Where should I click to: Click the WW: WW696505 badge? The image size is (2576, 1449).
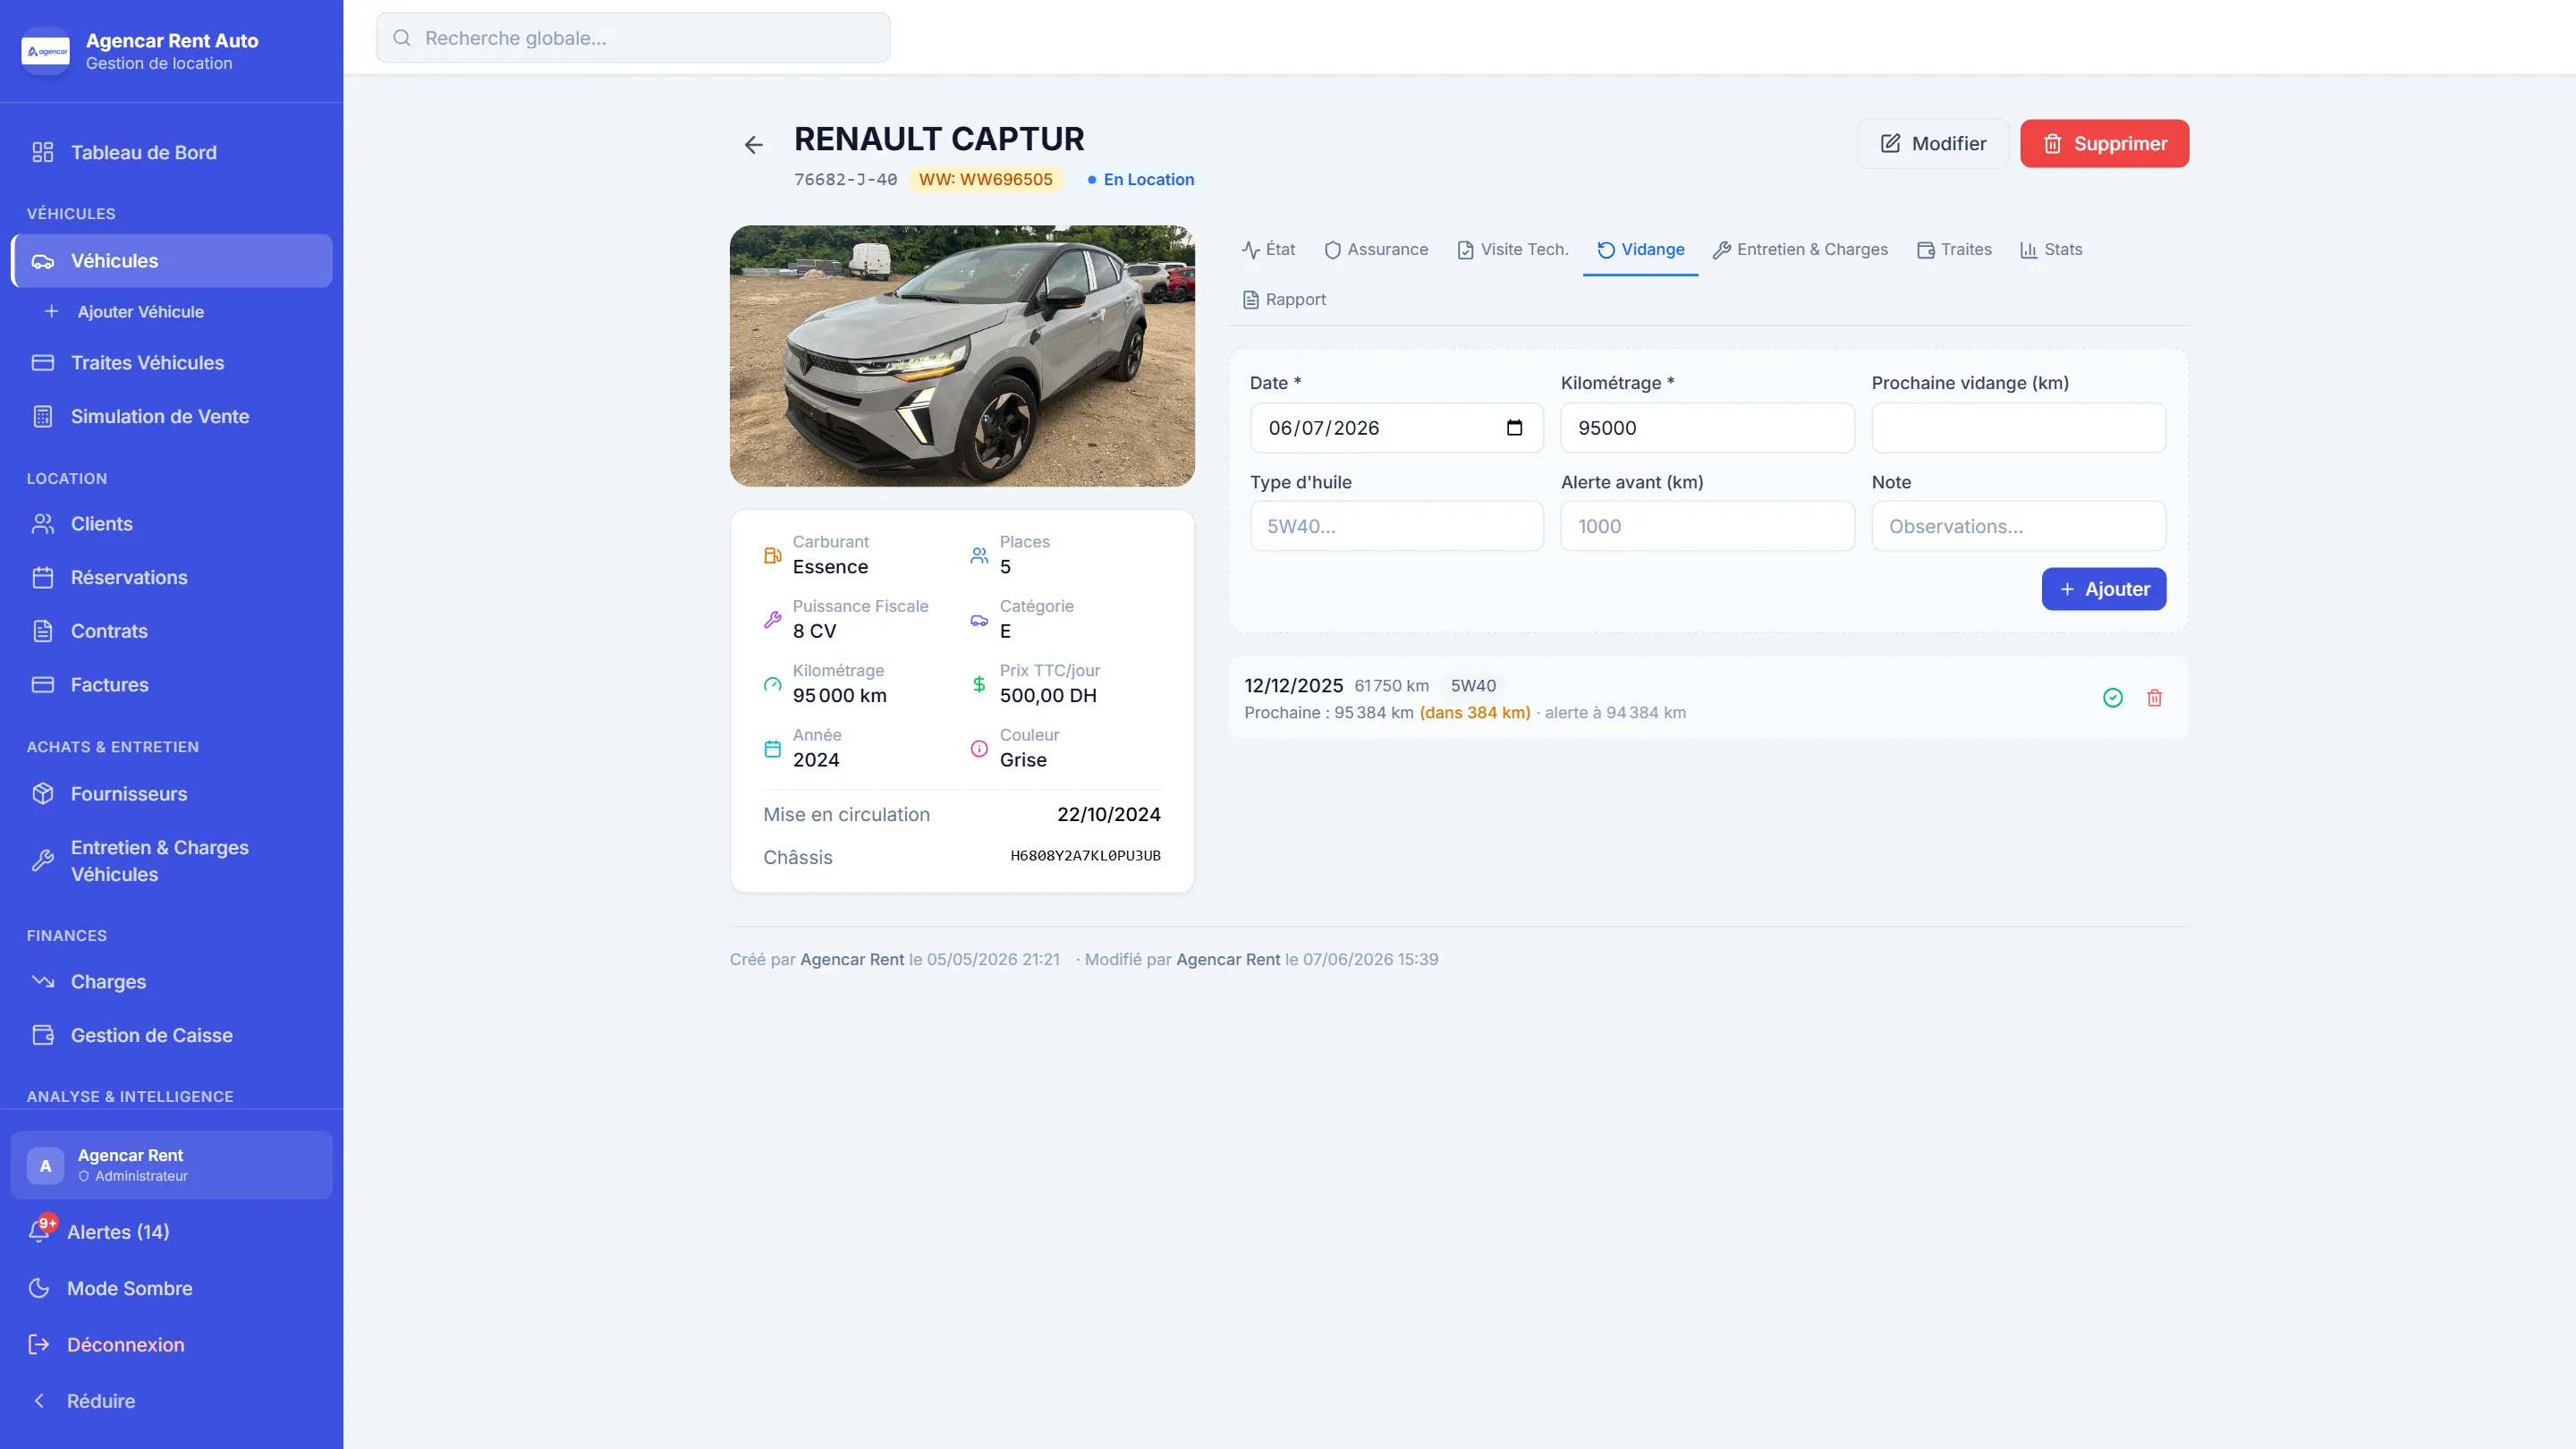[x=986, y=180]
